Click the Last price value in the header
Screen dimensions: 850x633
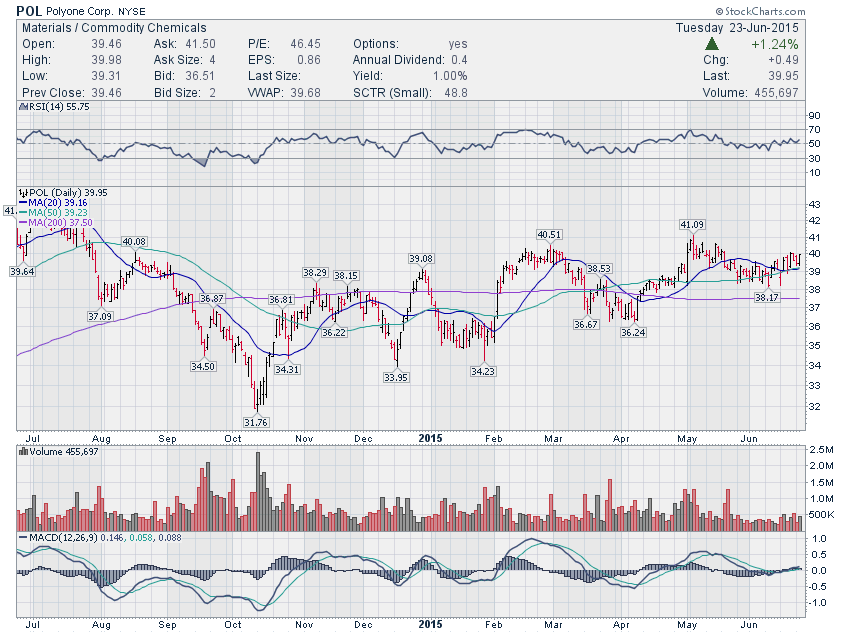pyautogui.click(x=783, y=76)
